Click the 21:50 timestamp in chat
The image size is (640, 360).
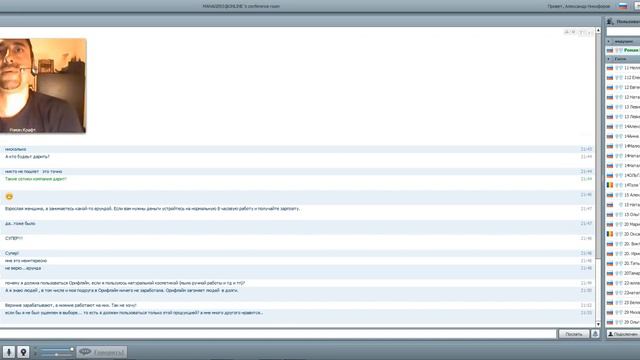[x=586, y=291]
